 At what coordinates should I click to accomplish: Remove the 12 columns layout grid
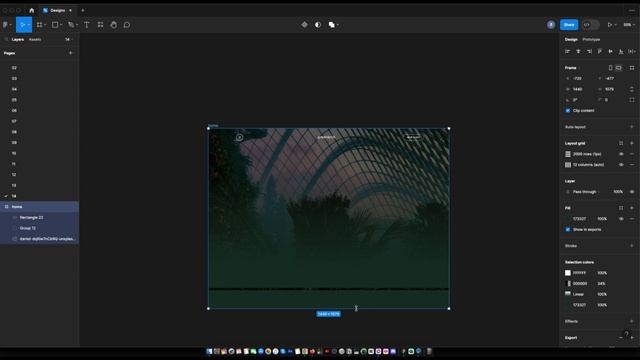(x=632, y=165)
